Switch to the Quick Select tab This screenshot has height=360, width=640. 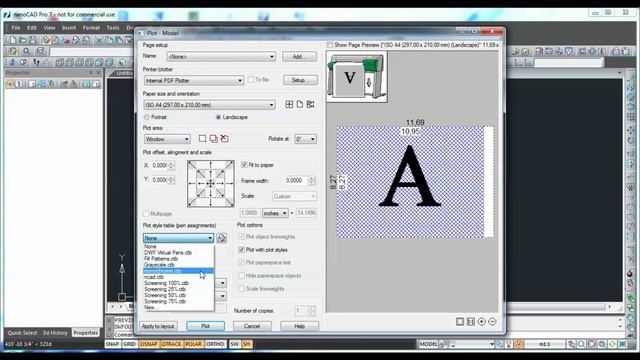tap(22, 333)
